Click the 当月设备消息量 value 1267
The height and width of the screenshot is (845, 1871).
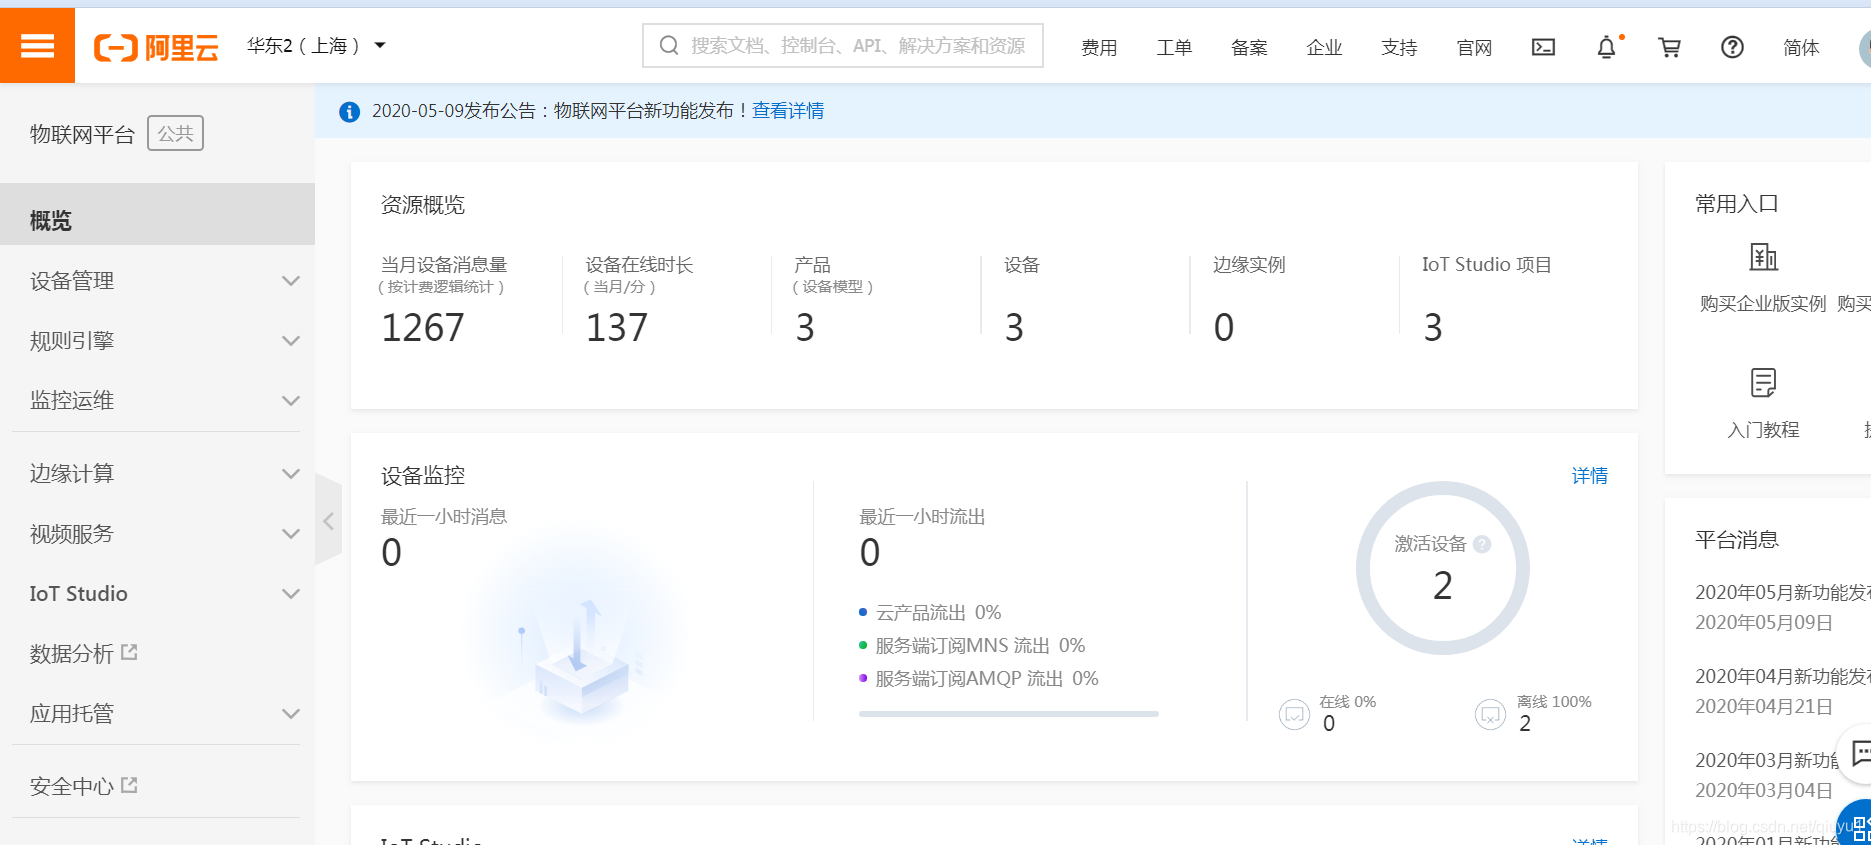point(423,328)
